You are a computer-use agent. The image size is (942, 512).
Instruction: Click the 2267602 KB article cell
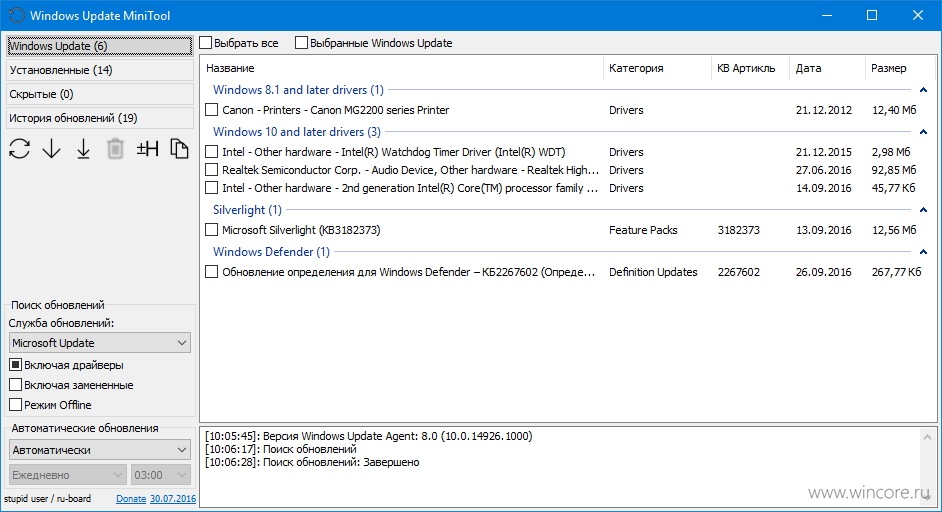click(x=738, y=272)
